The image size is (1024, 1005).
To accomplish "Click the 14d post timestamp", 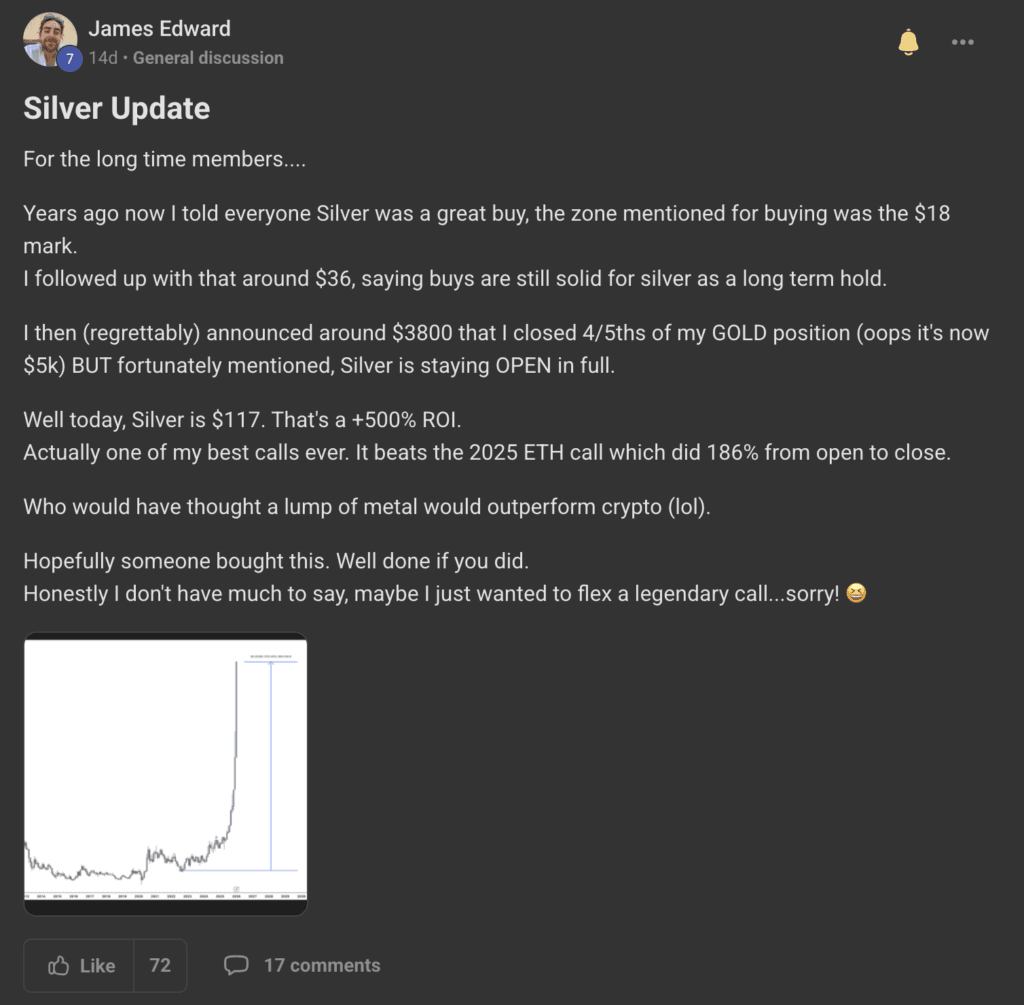I will click(x=102, y=58).
